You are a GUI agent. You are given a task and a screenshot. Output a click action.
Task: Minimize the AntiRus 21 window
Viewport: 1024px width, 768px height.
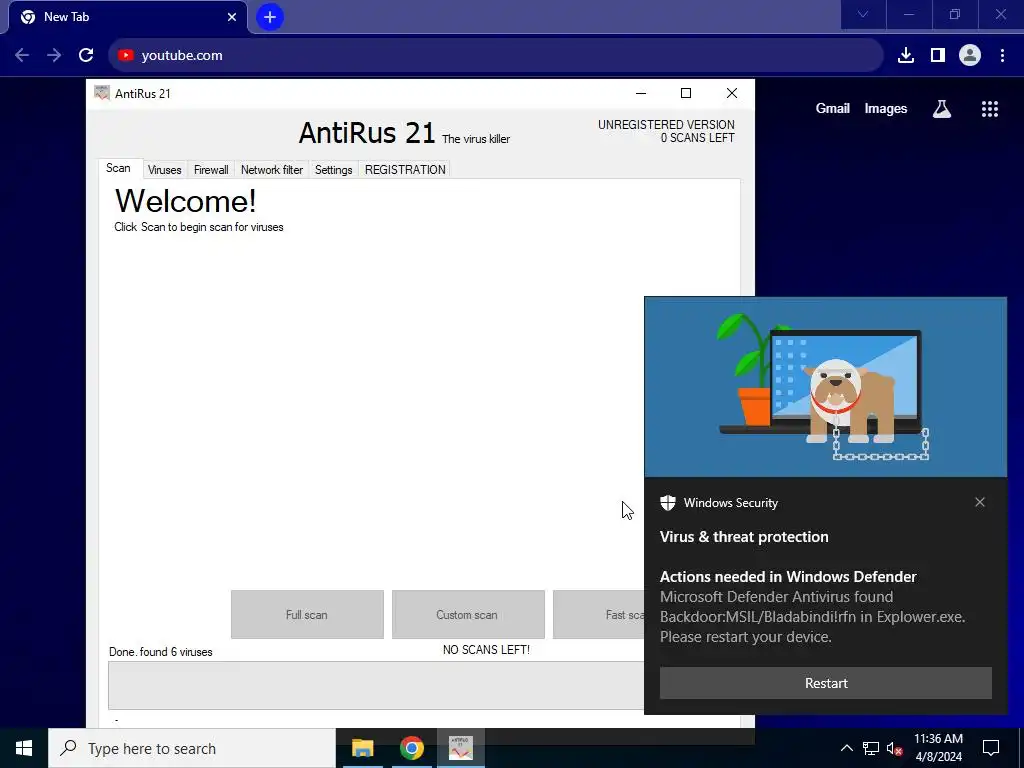(x=641, y=93)
